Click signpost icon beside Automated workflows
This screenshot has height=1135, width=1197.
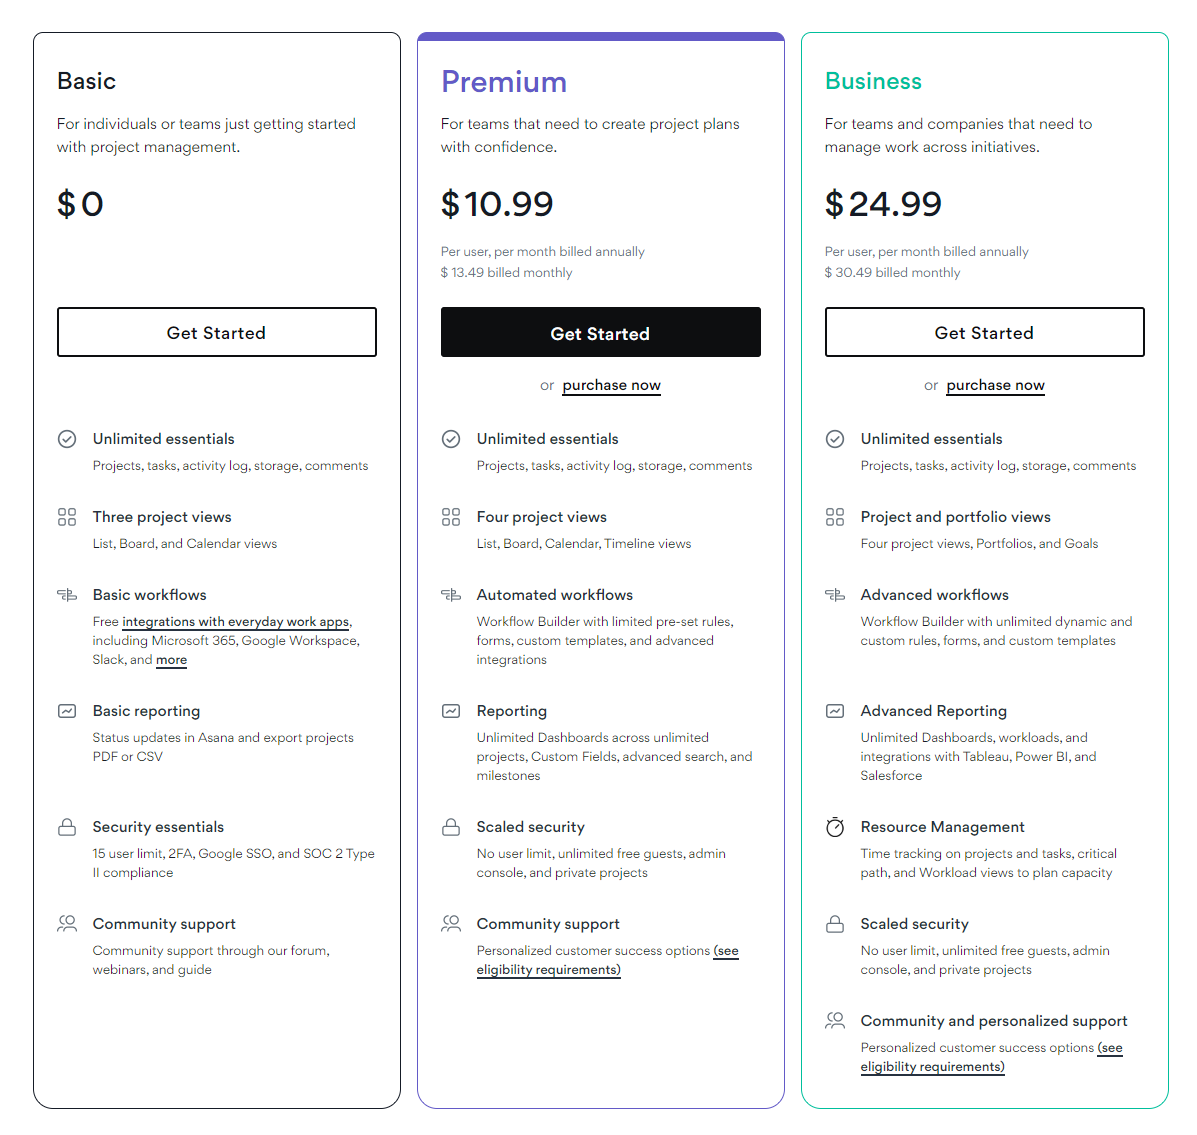tap(451, 595)
